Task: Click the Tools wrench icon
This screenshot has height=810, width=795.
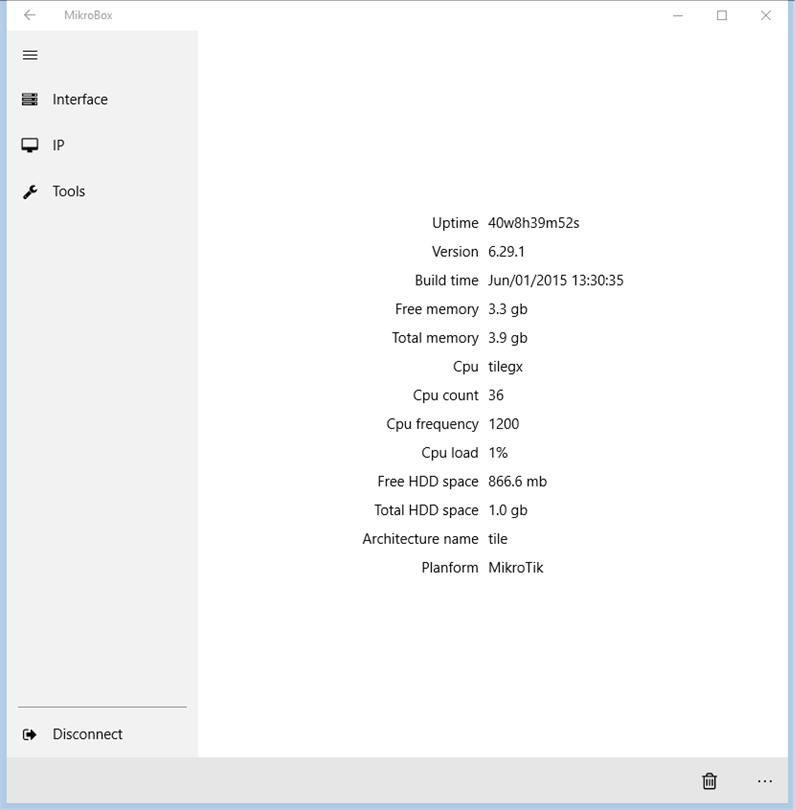Action: click(30, 192)
